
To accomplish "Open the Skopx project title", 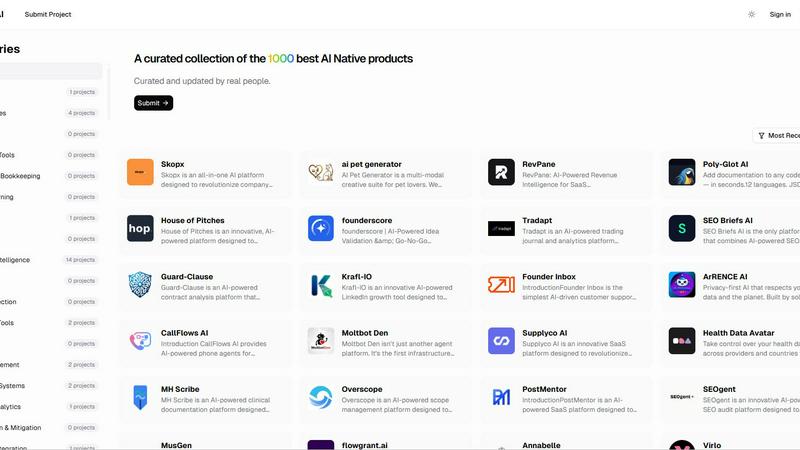I will (x=172, y=164).
